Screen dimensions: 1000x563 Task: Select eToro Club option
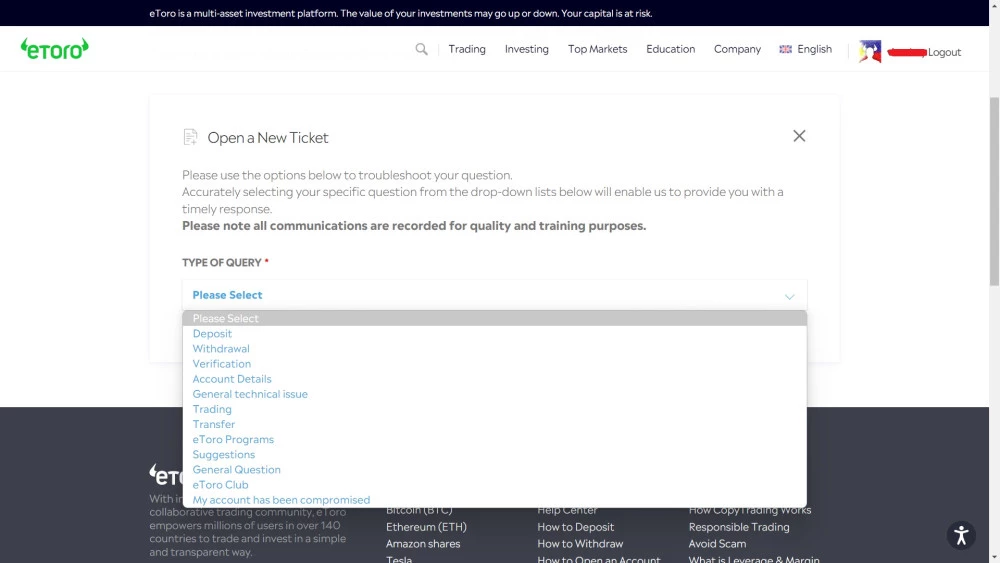pyautogui.click(x=494, y=485)
